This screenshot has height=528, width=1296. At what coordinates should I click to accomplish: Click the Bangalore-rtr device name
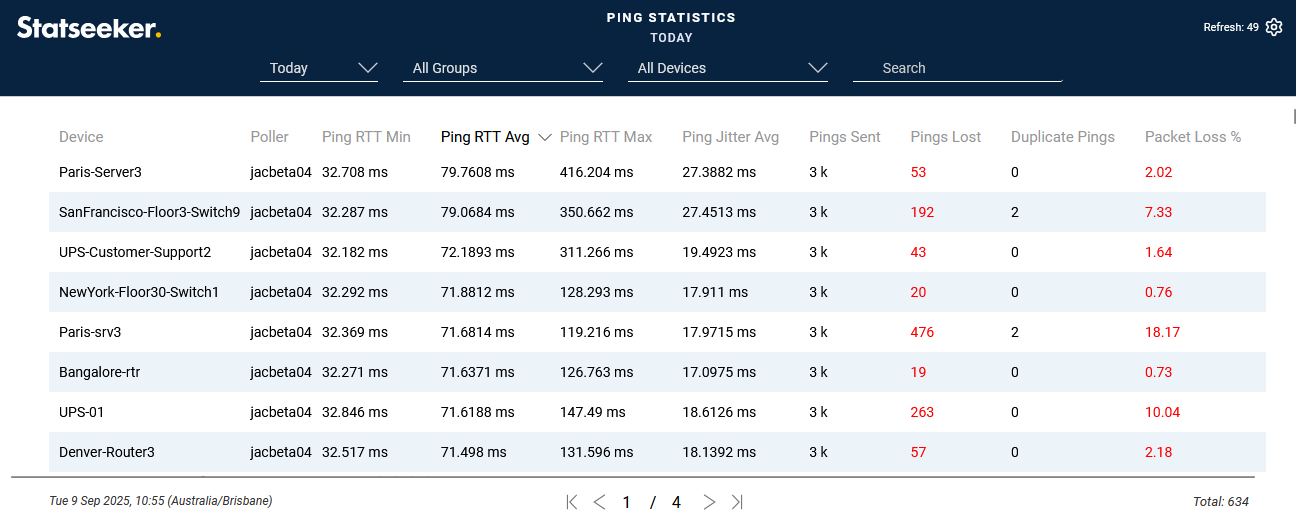pos(99,372)
